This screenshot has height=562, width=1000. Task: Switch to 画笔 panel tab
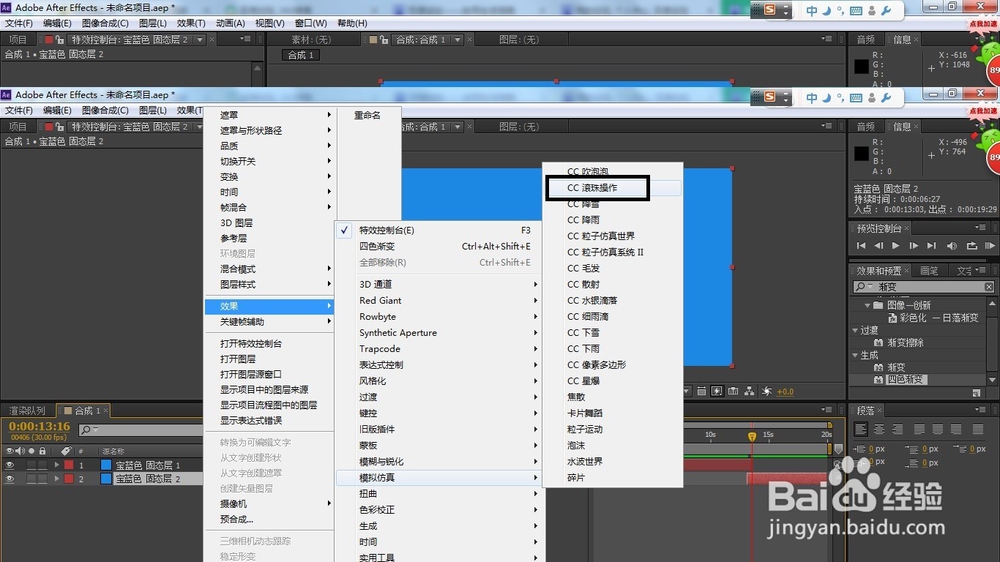pyautogui.click(x=929, y=270)
